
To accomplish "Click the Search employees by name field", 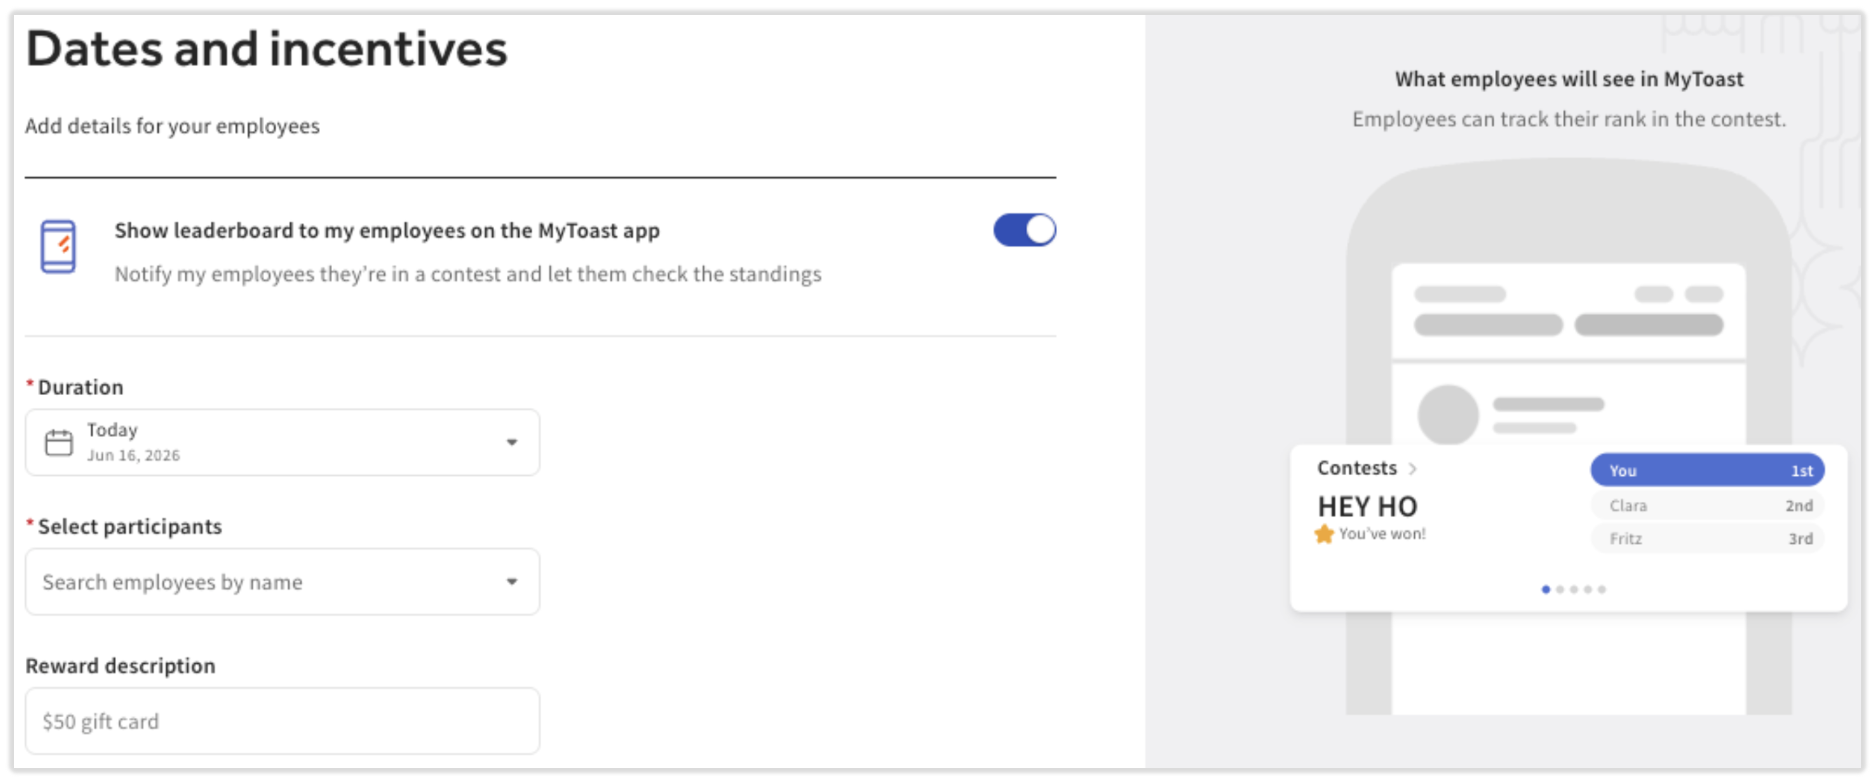I will click(282, 581).
